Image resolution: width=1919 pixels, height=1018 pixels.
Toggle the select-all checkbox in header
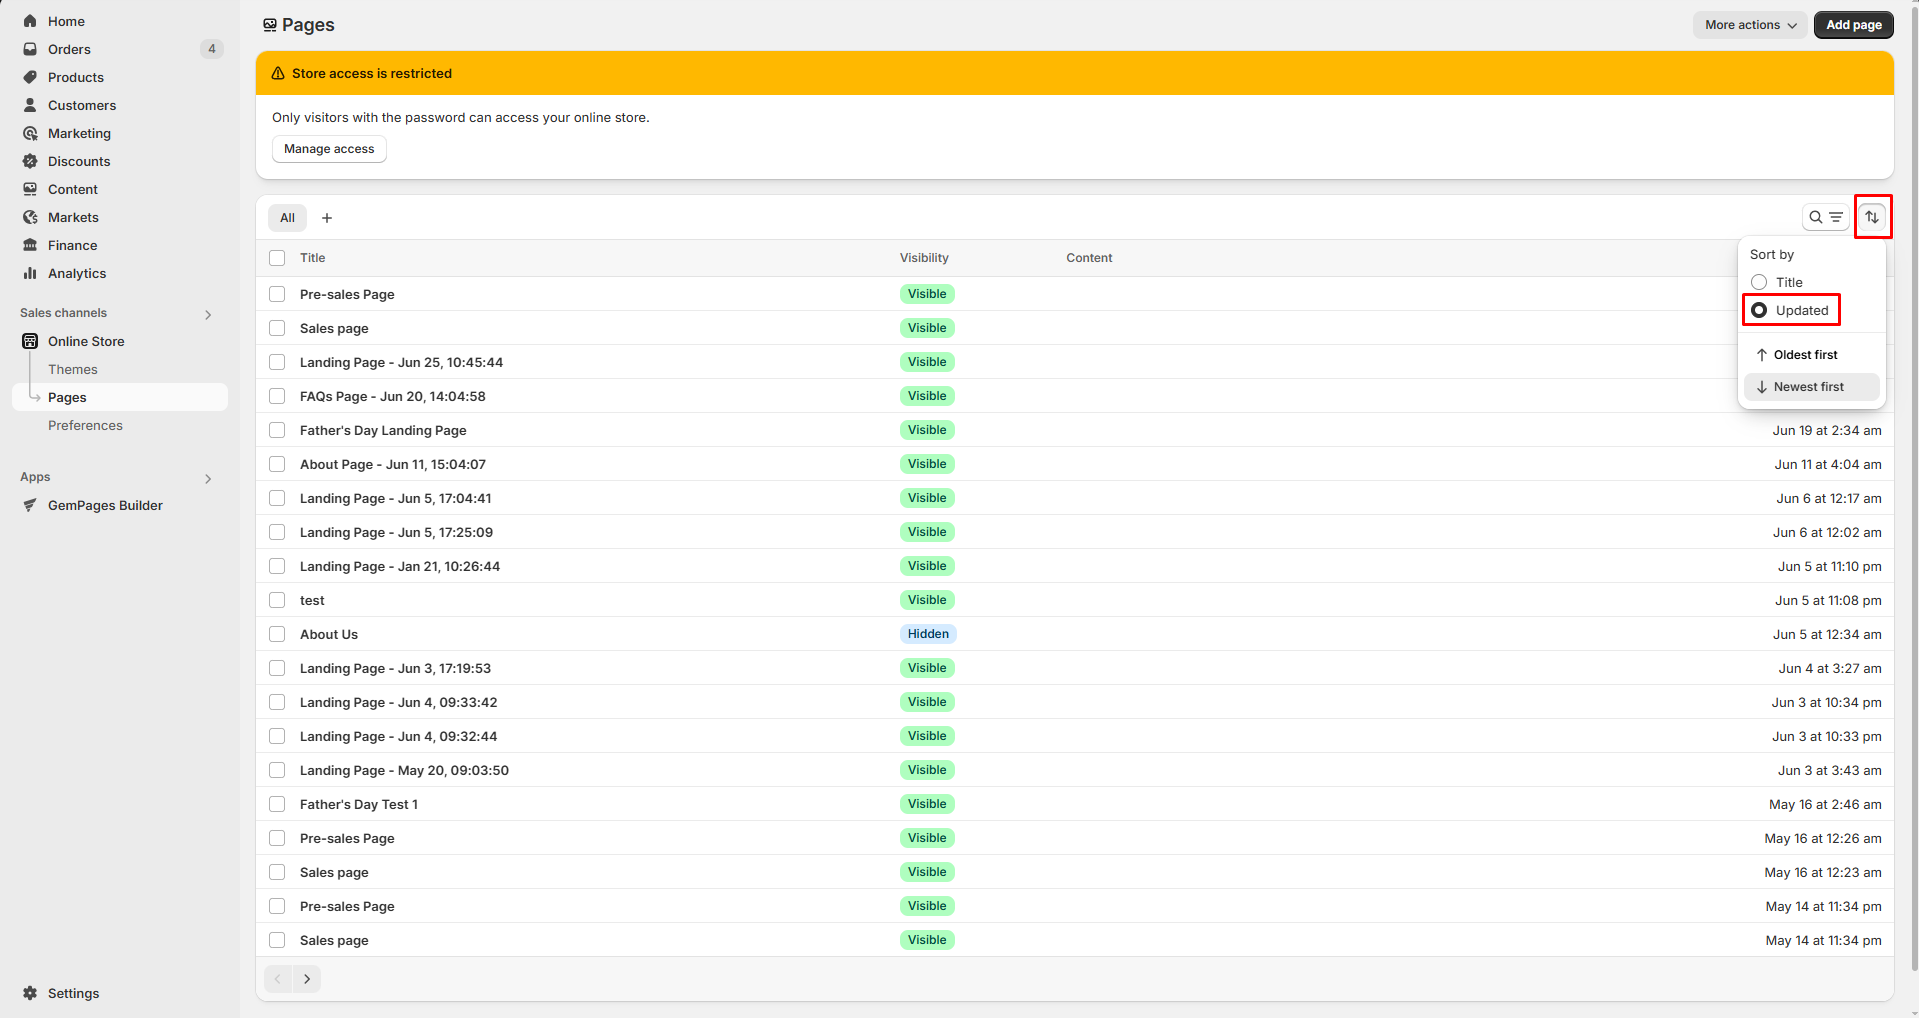point(277,258)
